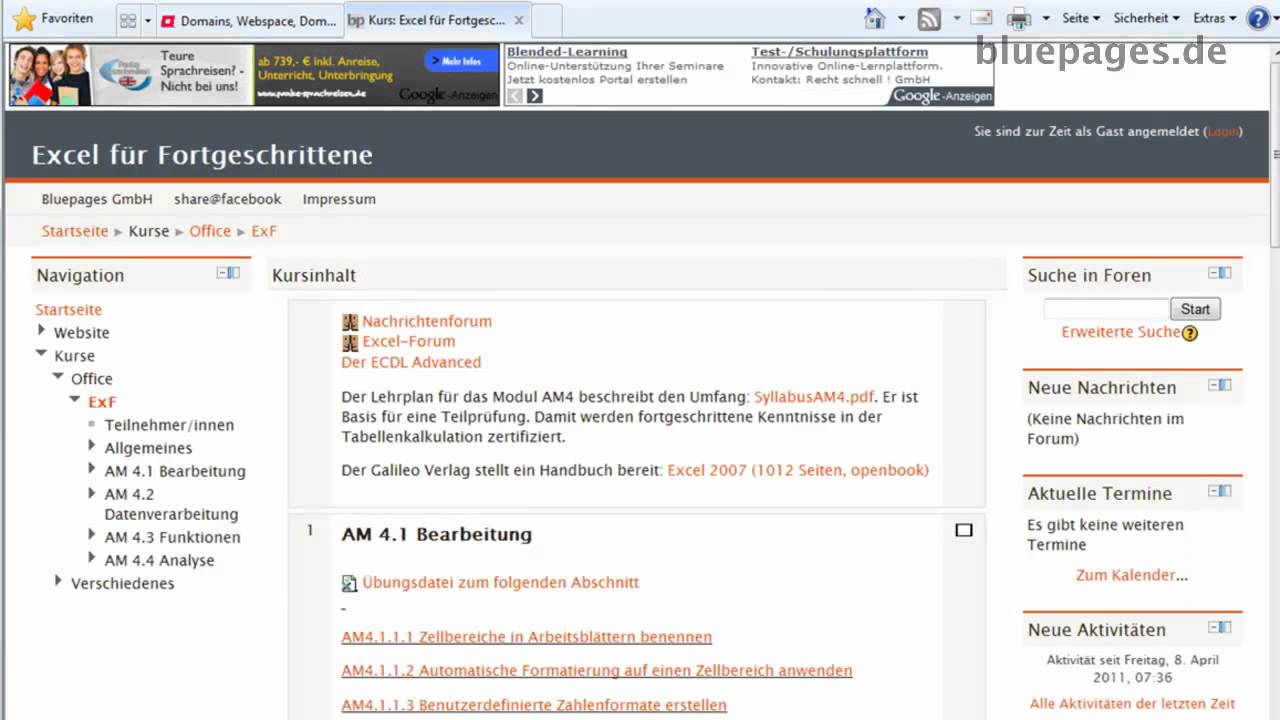Click the Login link in header
This screenshot has width=1280, height=720.
[1223, 131]
